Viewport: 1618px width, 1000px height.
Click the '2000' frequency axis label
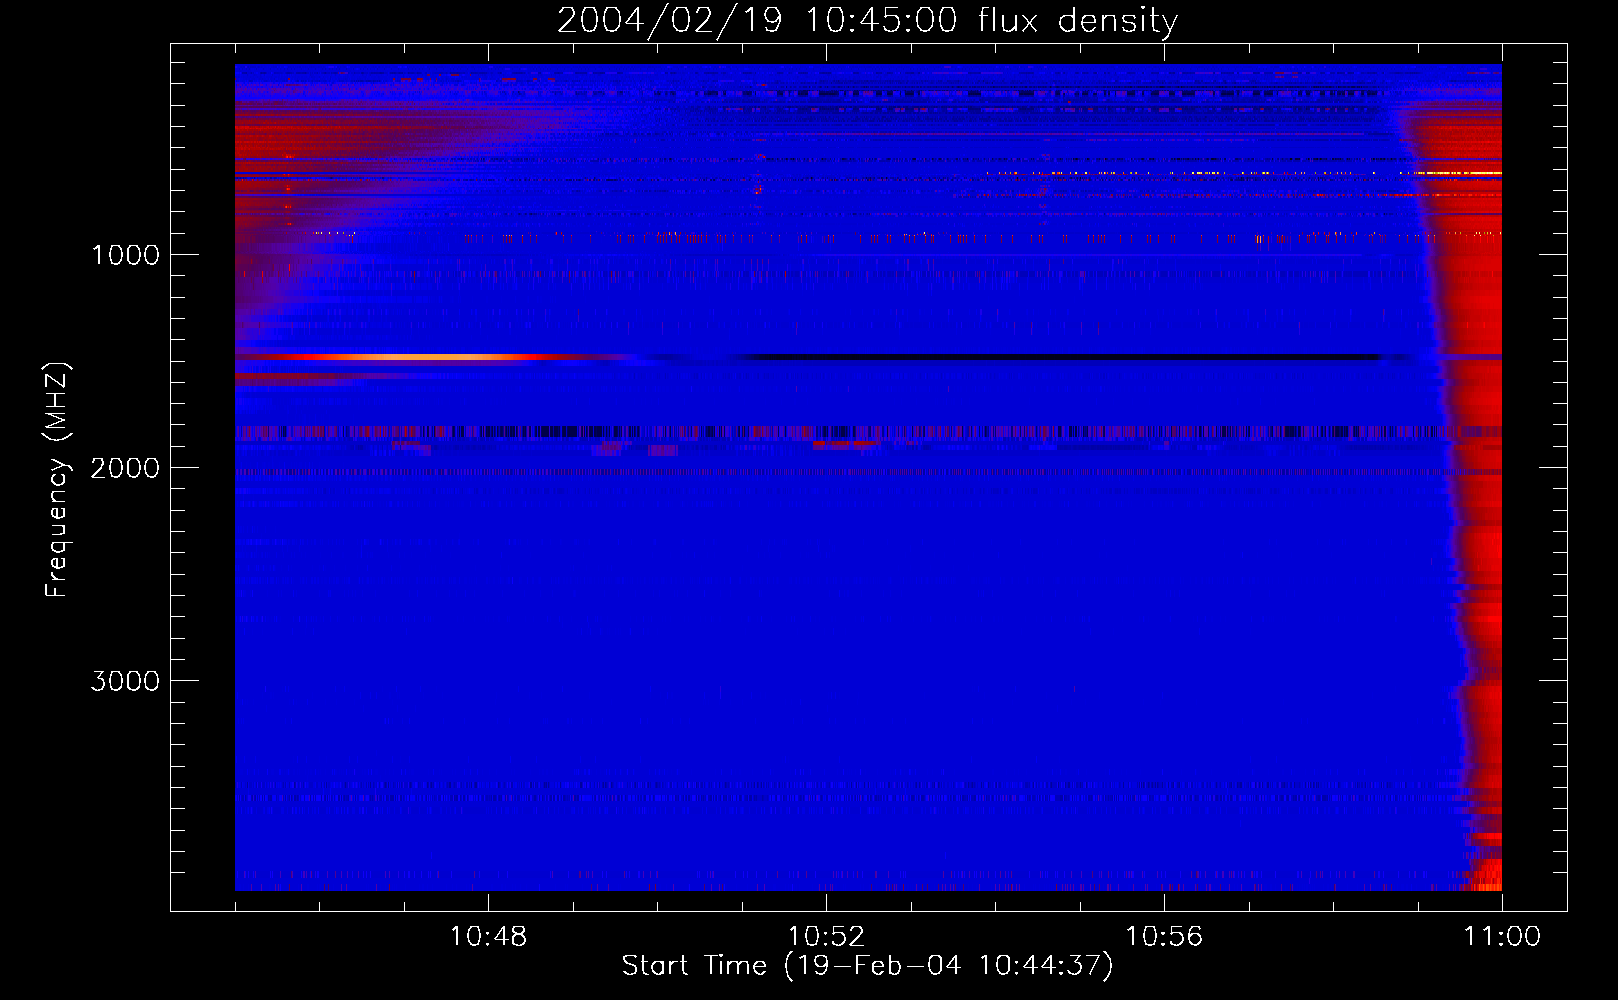tap(125, 468)
